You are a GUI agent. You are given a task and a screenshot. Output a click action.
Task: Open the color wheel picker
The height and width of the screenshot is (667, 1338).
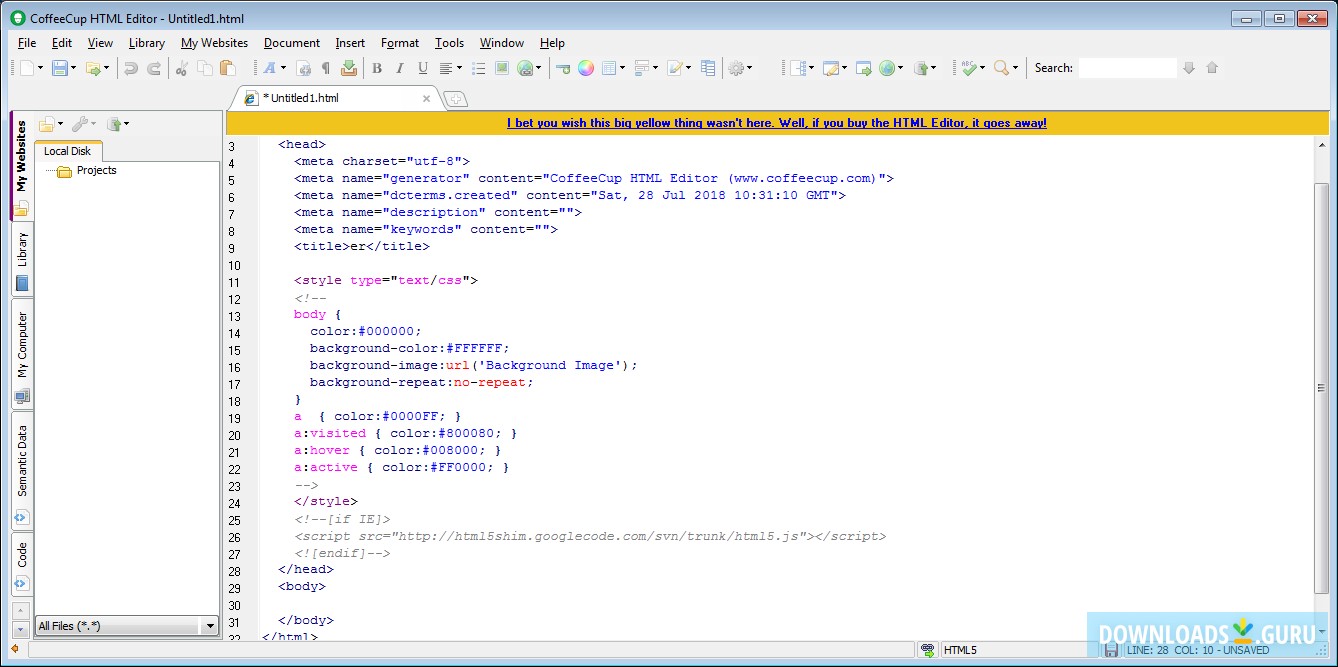pyautogui.click(x=586, y=68)
